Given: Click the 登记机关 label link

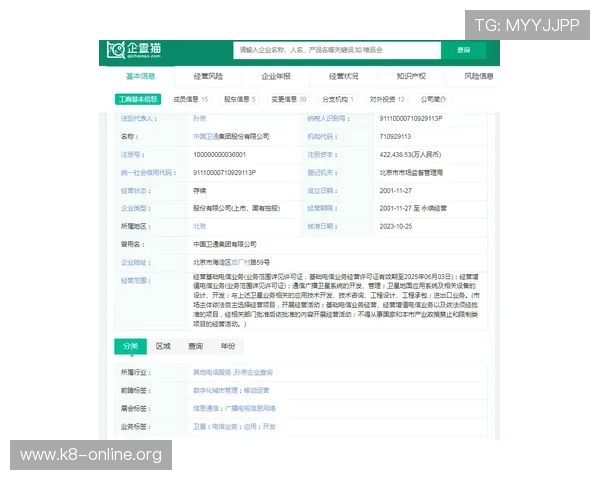Looking at the screenshot, I should point(322,173).
